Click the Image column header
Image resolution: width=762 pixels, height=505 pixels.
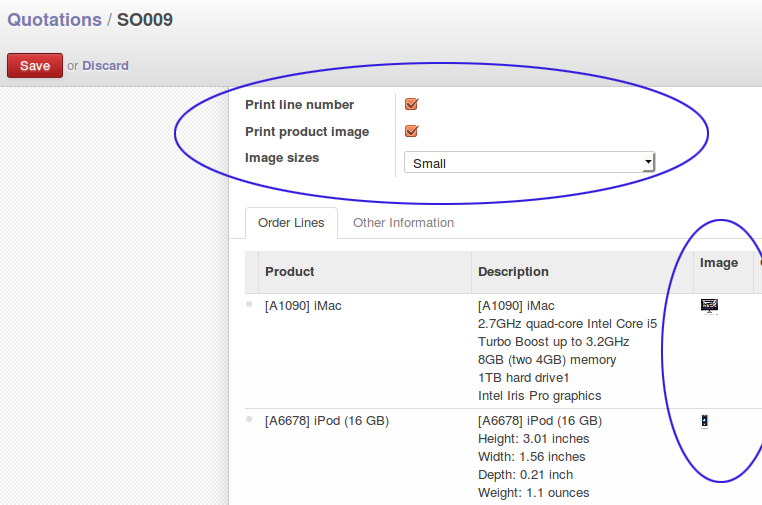click(x=719, y=263)
